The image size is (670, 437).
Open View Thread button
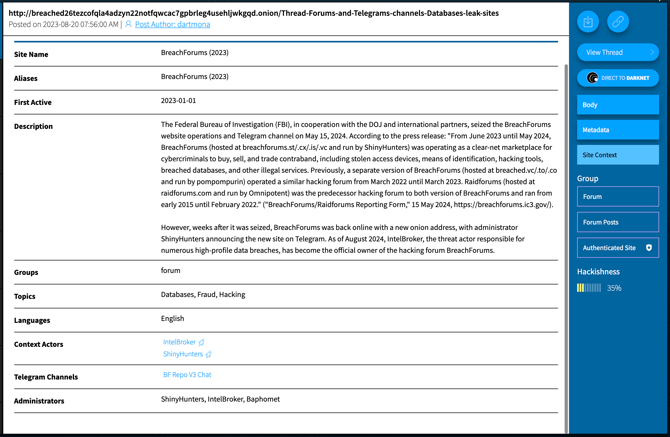click(617, 52)
